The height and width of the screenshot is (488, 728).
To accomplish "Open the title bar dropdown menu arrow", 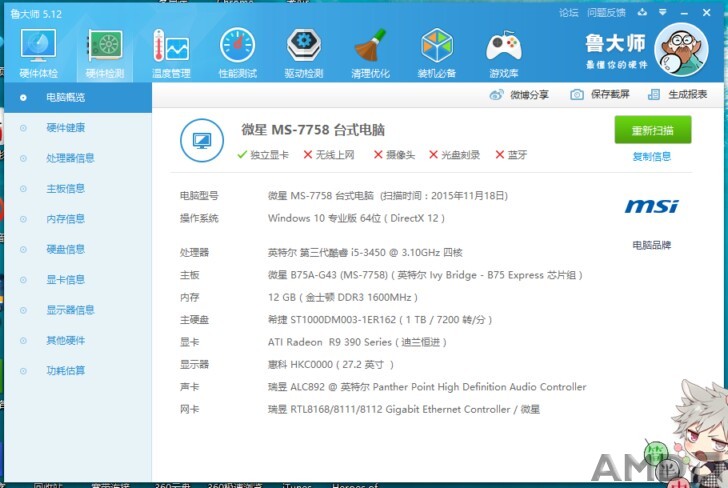I will [x=663, y=13].
